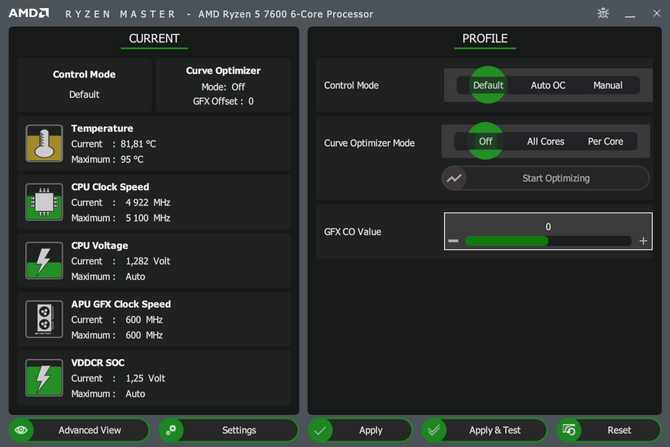The image size is (670, 447).
Task: Click the double-check icon of Apply & Test
Action: [434, 430]
